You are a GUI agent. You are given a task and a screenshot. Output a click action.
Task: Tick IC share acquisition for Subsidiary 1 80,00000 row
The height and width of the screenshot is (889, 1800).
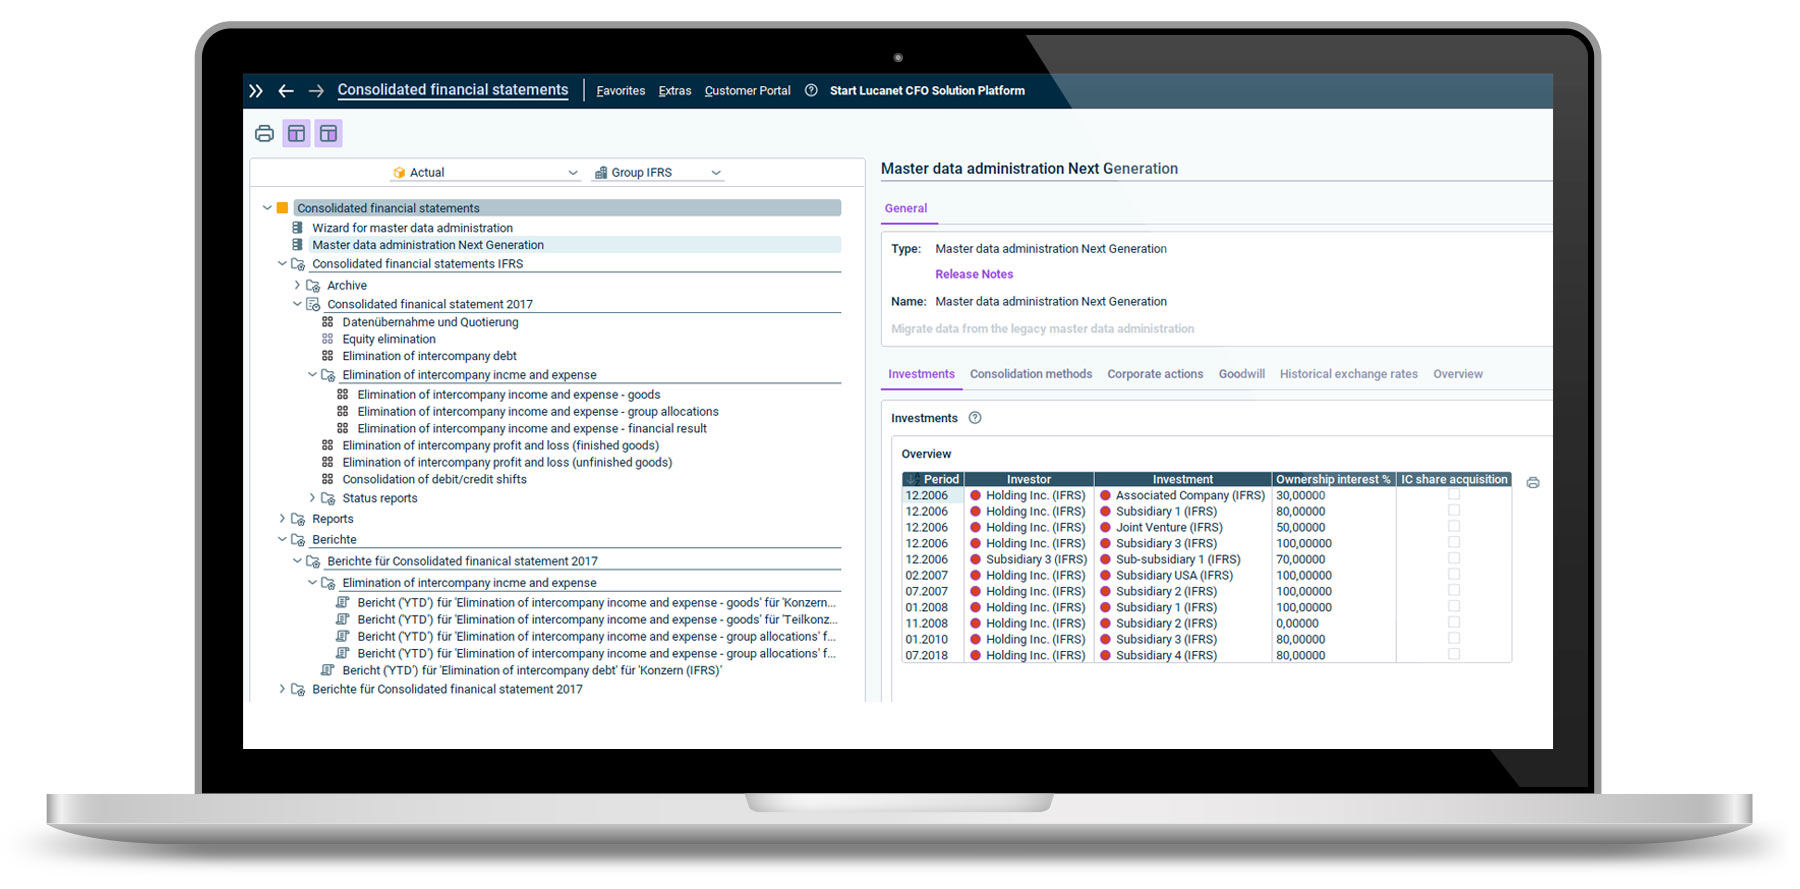[x=1454, y=510]
